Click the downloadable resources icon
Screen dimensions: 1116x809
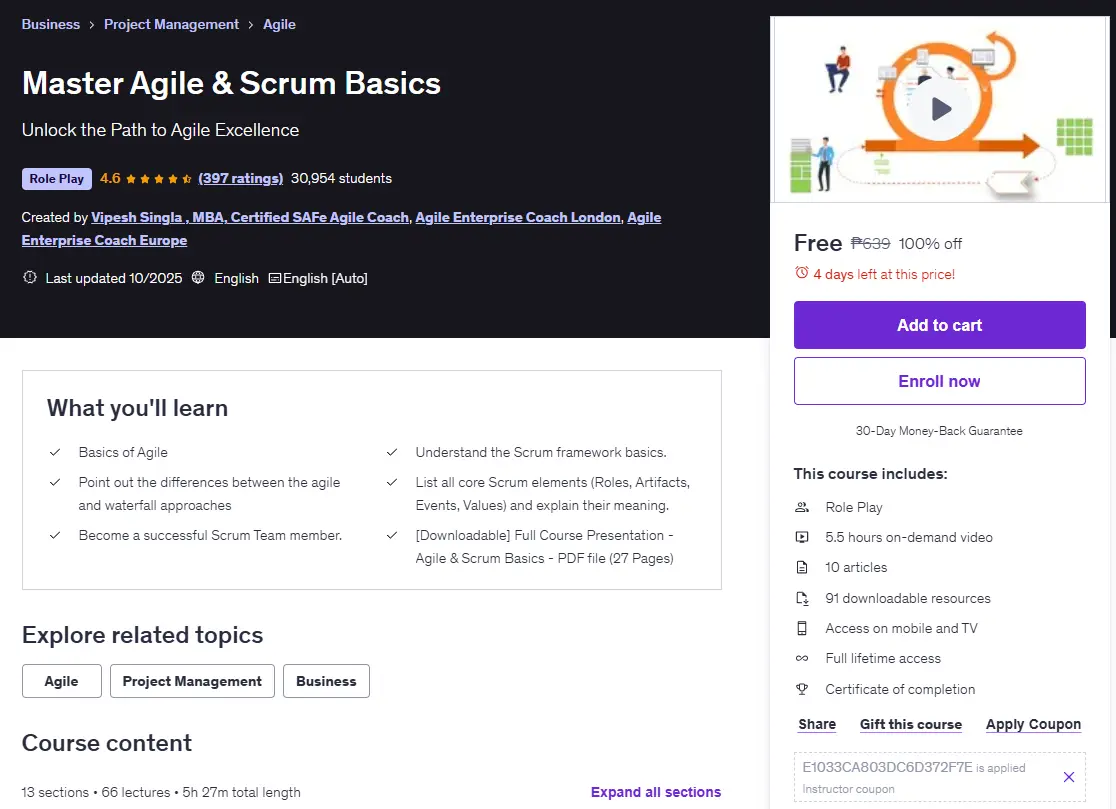(x=802, y=598)
